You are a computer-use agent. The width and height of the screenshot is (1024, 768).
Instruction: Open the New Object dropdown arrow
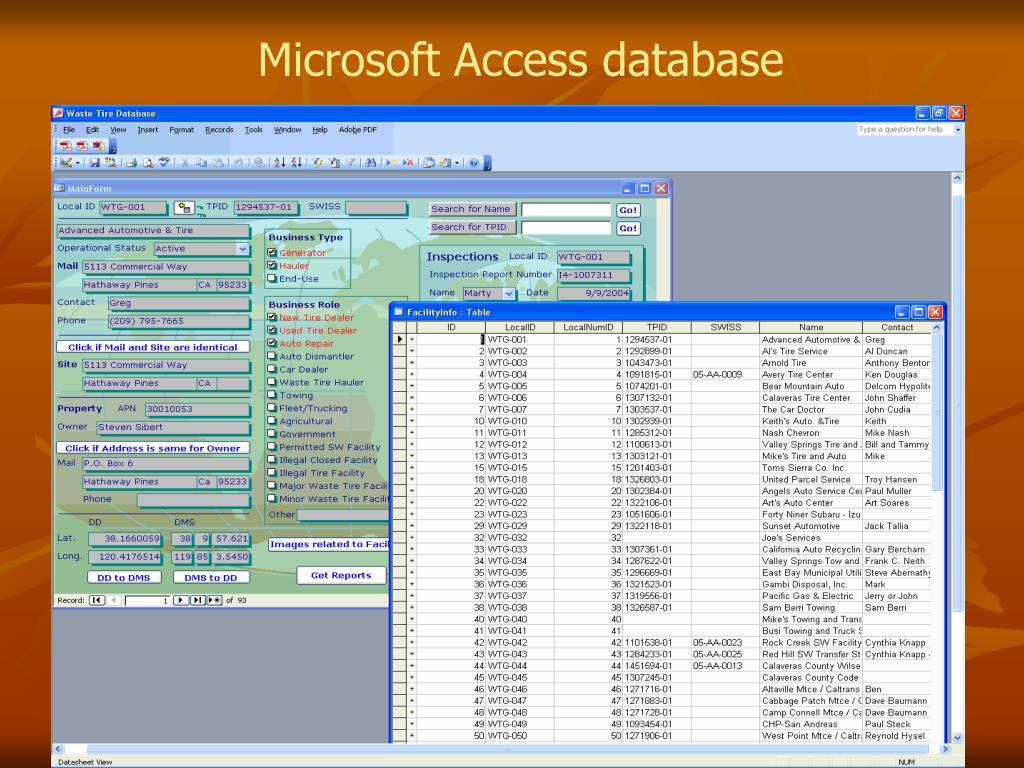pos(456,163)
